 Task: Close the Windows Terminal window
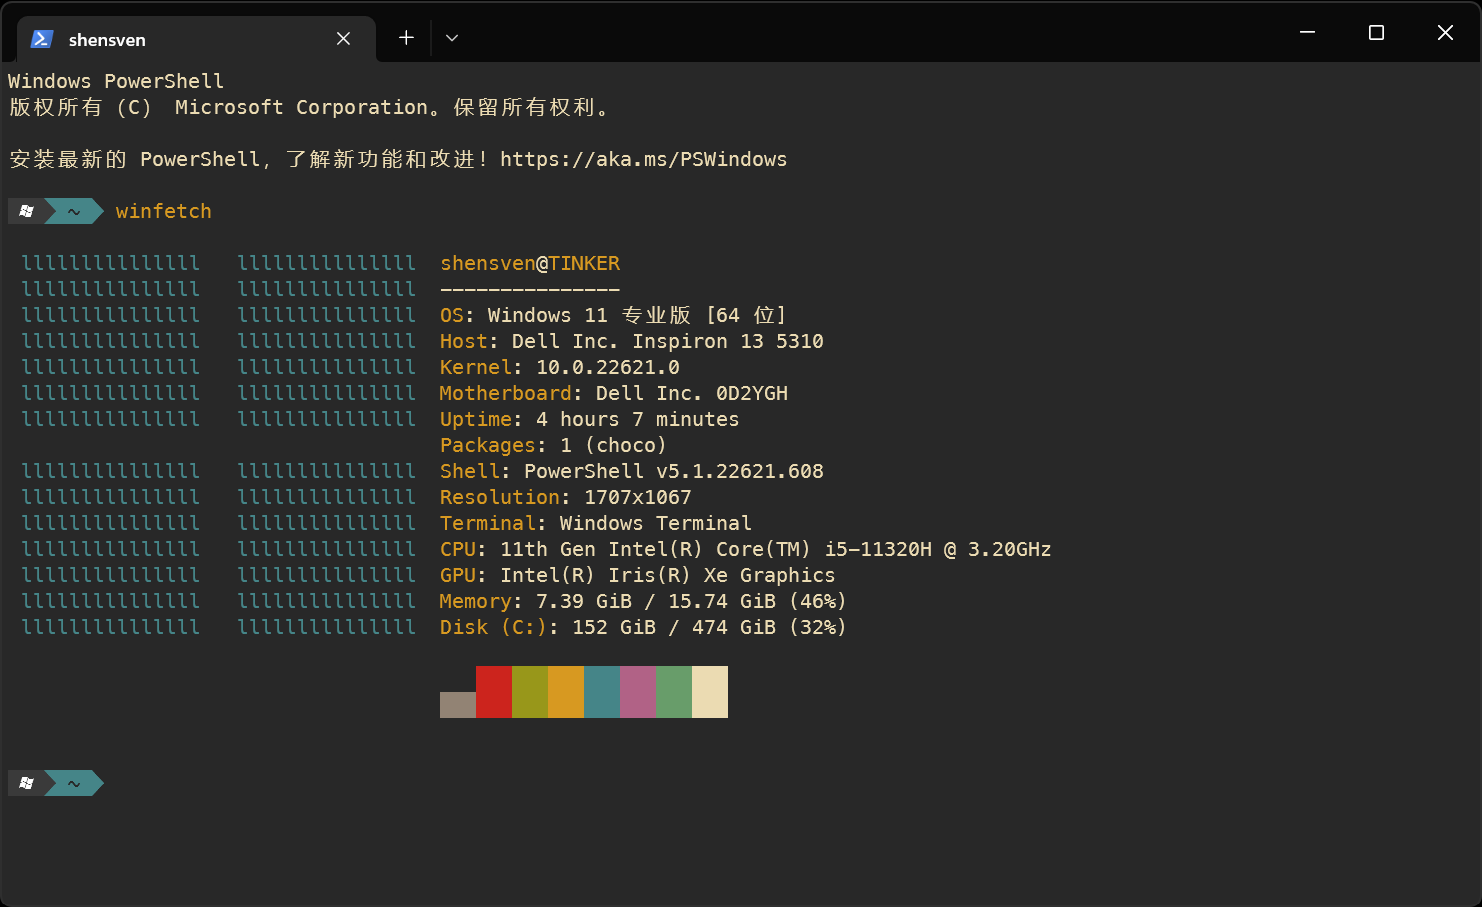(1445, 33)
